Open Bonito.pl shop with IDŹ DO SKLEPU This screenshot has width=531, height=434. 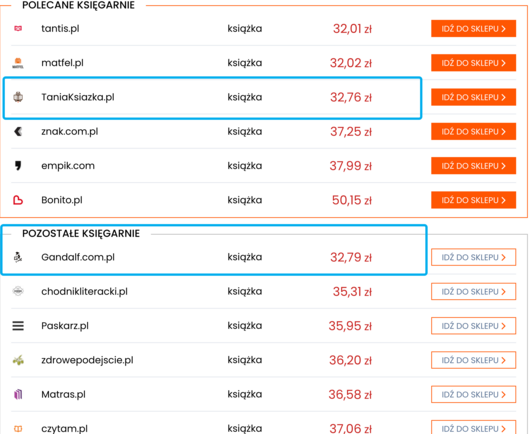tap(473, 200)
